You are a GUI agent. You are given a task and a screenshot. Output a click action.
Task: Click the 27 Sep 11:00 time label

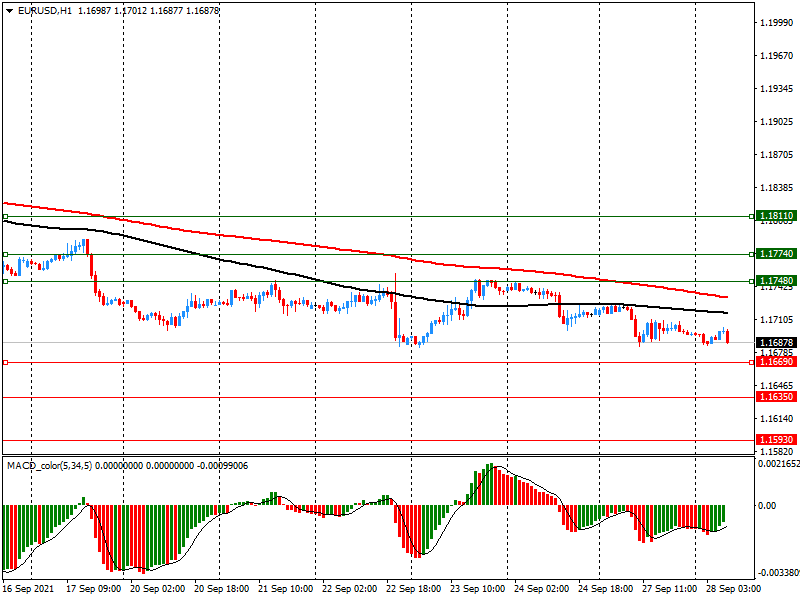(670, 589)
